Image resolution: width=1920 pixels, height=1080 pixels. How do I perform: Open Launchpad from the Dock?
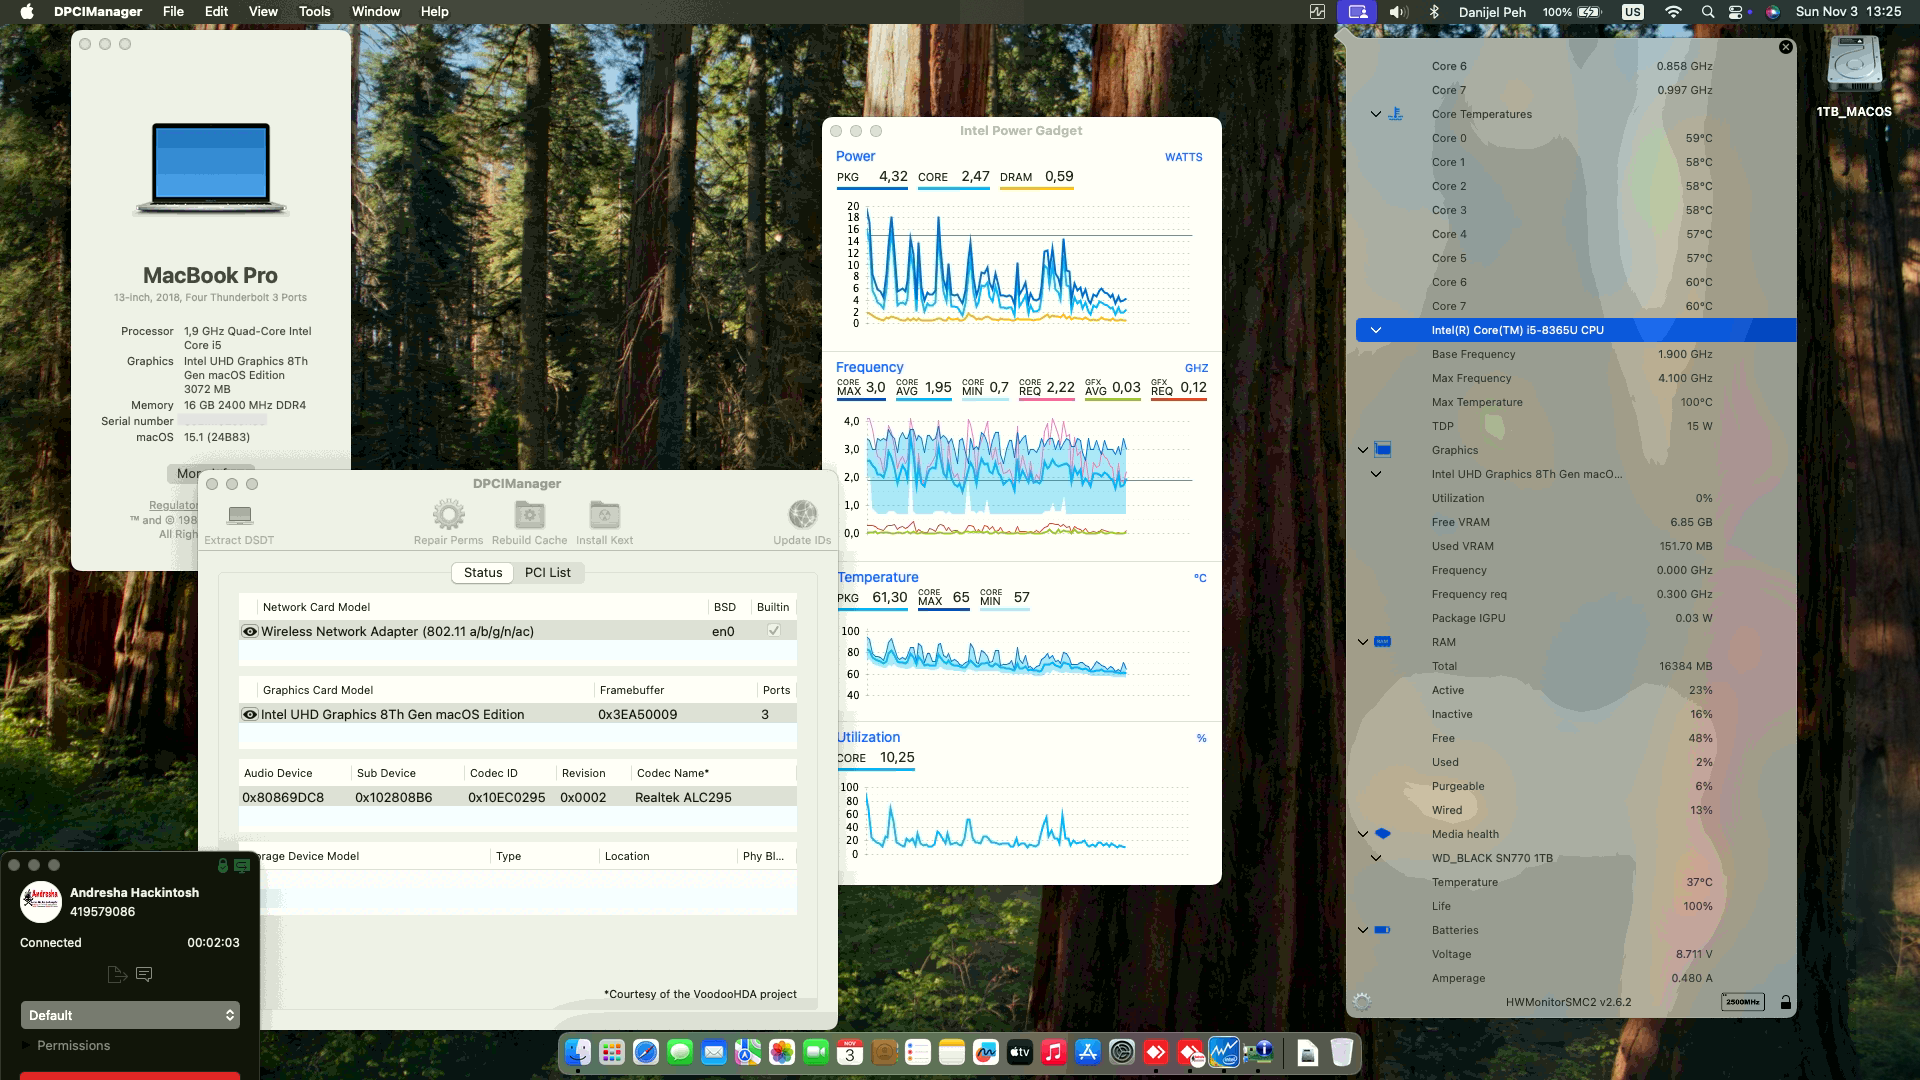click(x=612, y=1052)
